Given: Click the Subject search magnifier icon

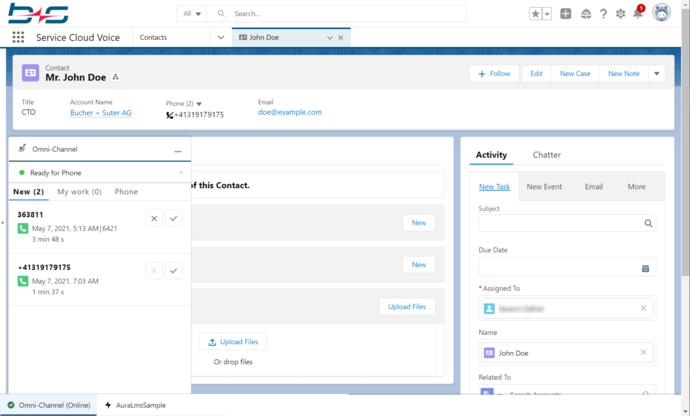Looking at the screenshot, I should coord(648,223).
